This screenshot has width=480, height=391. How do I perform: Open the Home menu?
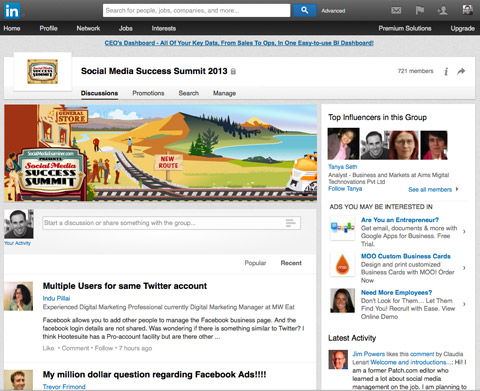click(12, 28)
